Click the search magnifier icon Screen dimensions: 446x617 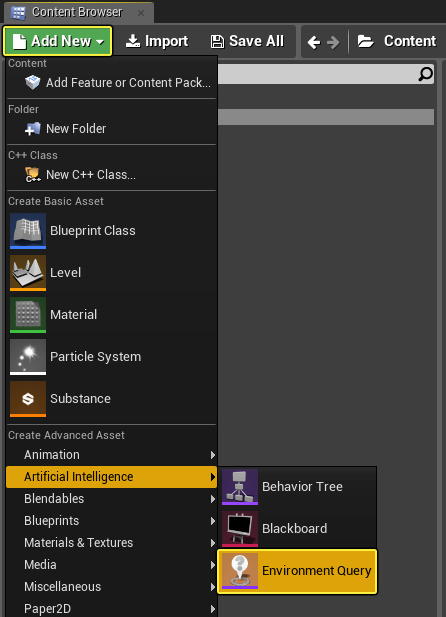pyautogui.click(x=426, y=74)
